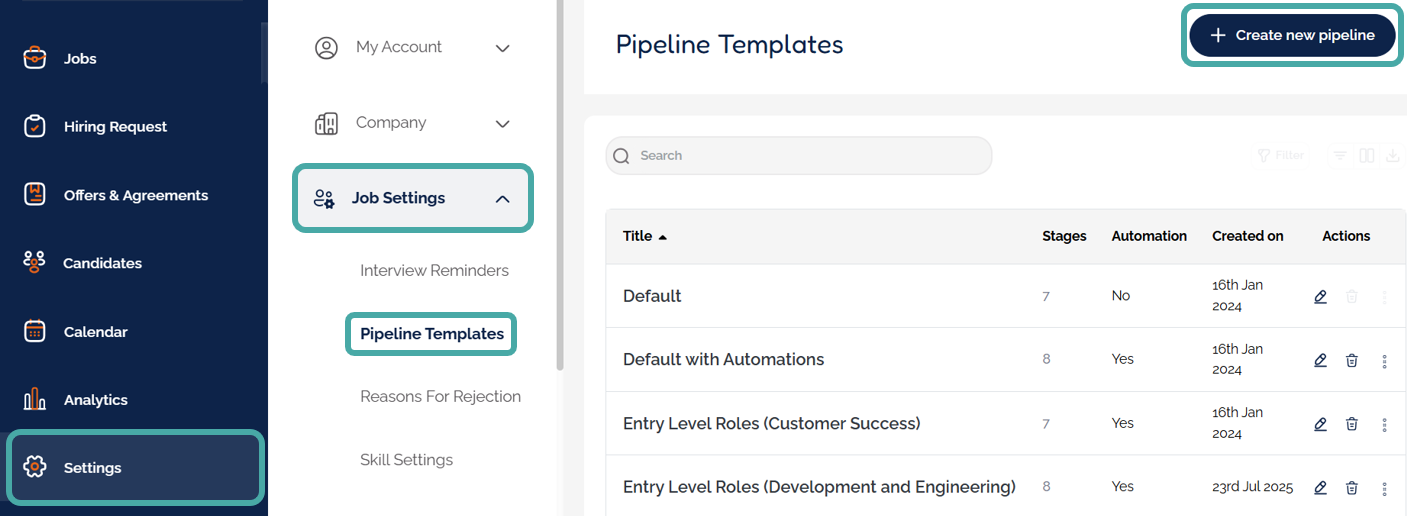Viewport: 1407px width, 516px height.
Task: Open the Filter button
Action: click(1281, 155)
